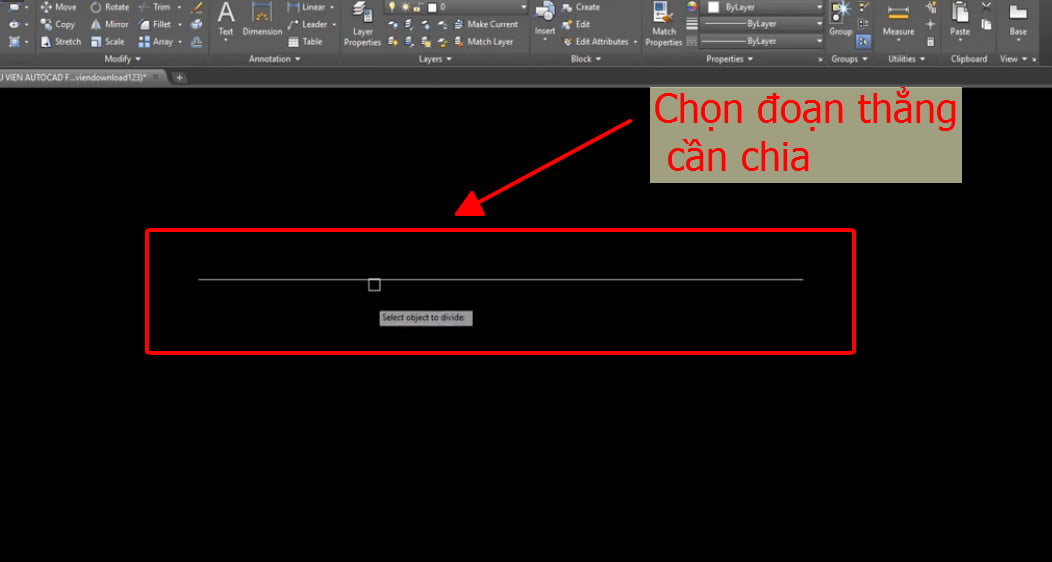Select the Scale tool
This screenshot has width=1052, height=562.
click(107, 42)
